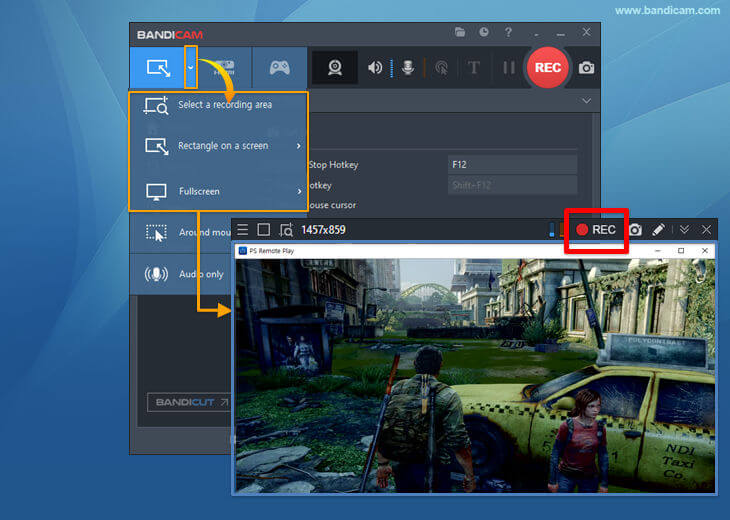This screenshot has height=520, width=730.
Task: Expand Fullscreen submenu arrow
Action: pyautogui.click(x=299, y=191)
